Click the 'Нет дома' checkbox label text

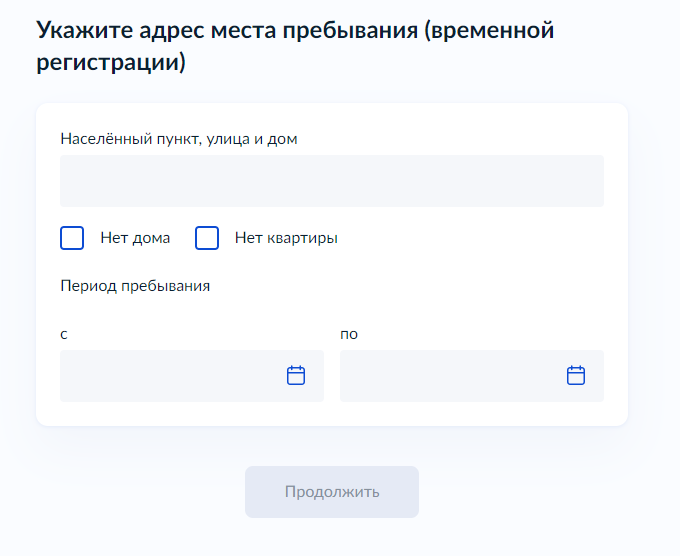tap(135, 238)
